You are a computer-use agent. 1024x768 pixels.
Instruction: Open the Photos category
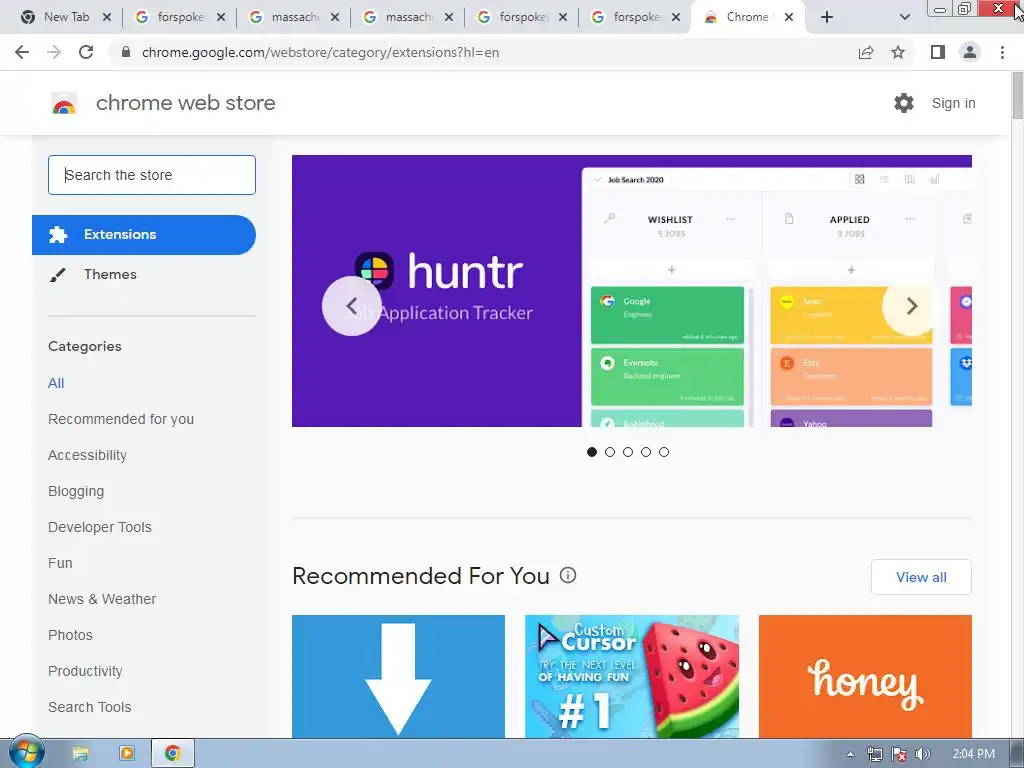(x=71, y=635)
